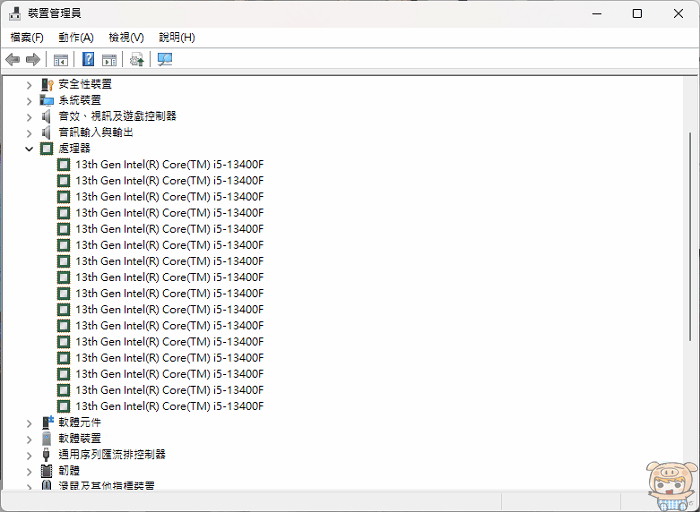
Task: Select the 音效、視訊及遊戲控制器 label
Action: click(x=117, y=116)
